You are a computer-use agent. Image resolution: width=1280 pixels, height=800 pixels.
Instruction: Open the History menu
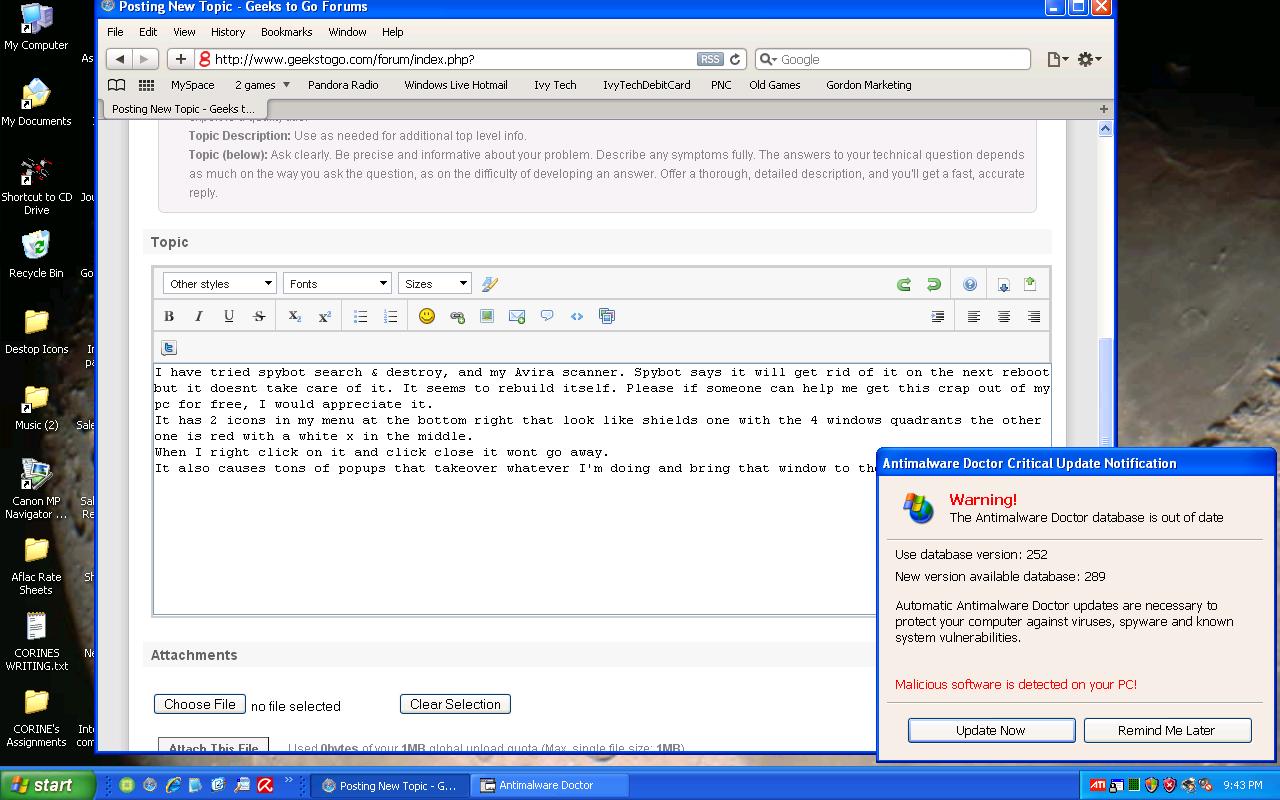coord(228,32)
